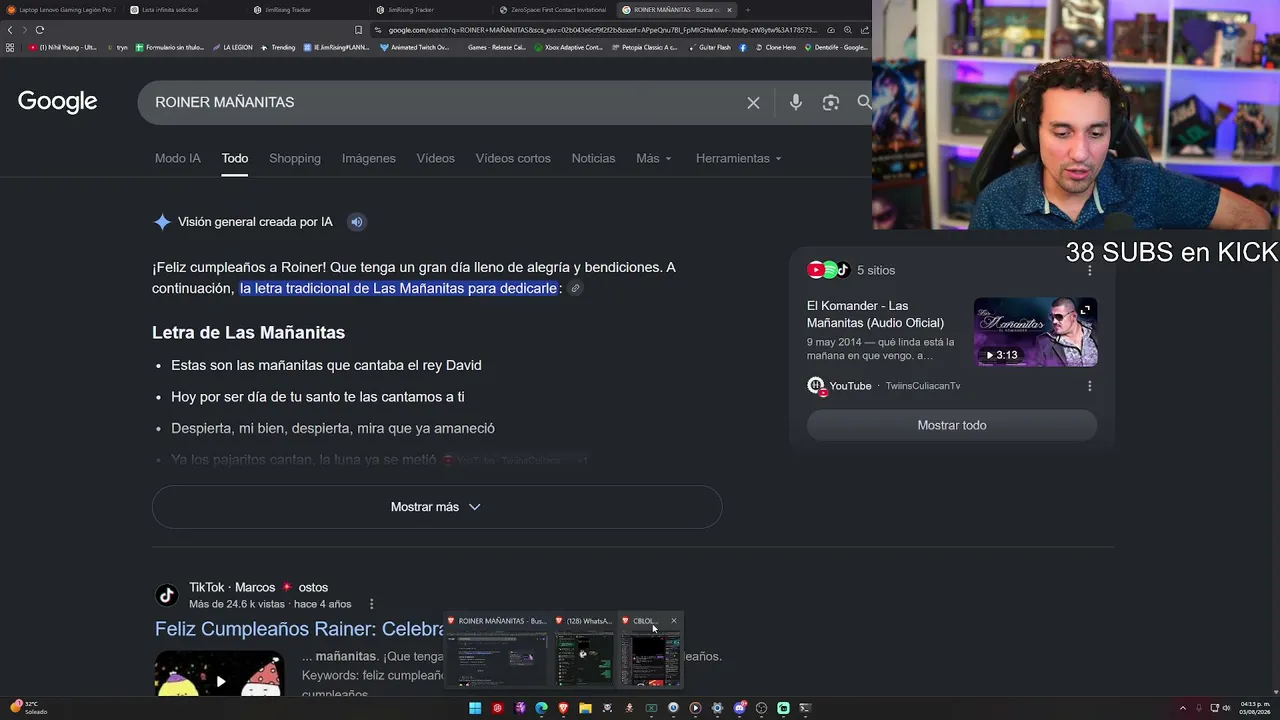Open the terminal from the taskbar
This screenshot has height=720, width=1280.
click(x=805, y=708)
